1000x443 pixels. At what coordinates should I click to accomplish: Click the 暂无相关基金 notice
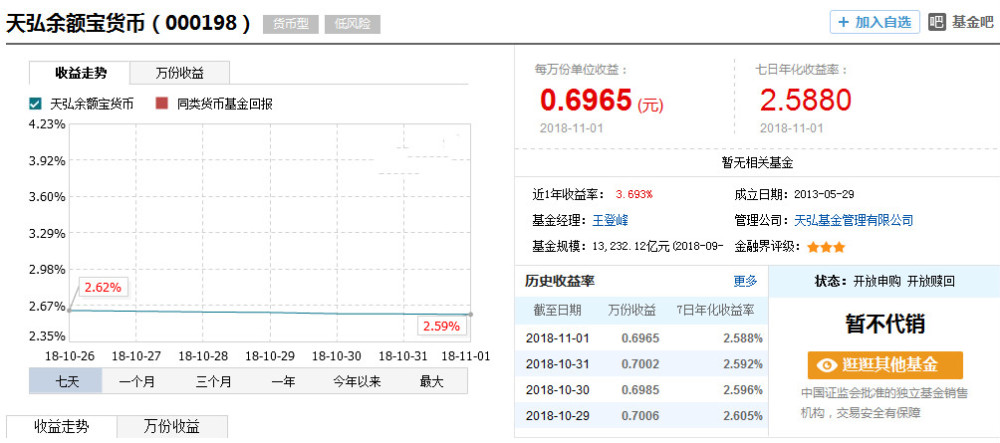point(757,163)
